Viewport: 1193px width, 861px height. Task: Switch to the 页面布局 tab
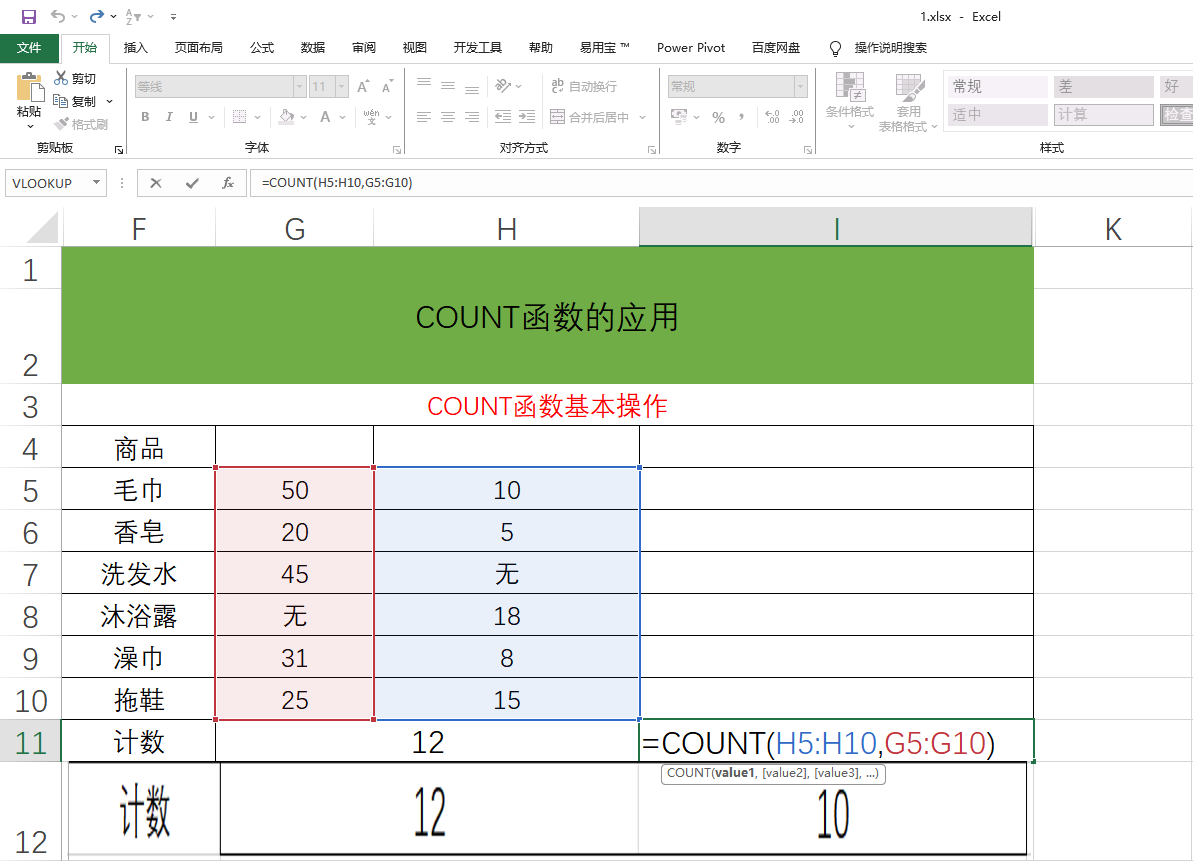point(199,48)
